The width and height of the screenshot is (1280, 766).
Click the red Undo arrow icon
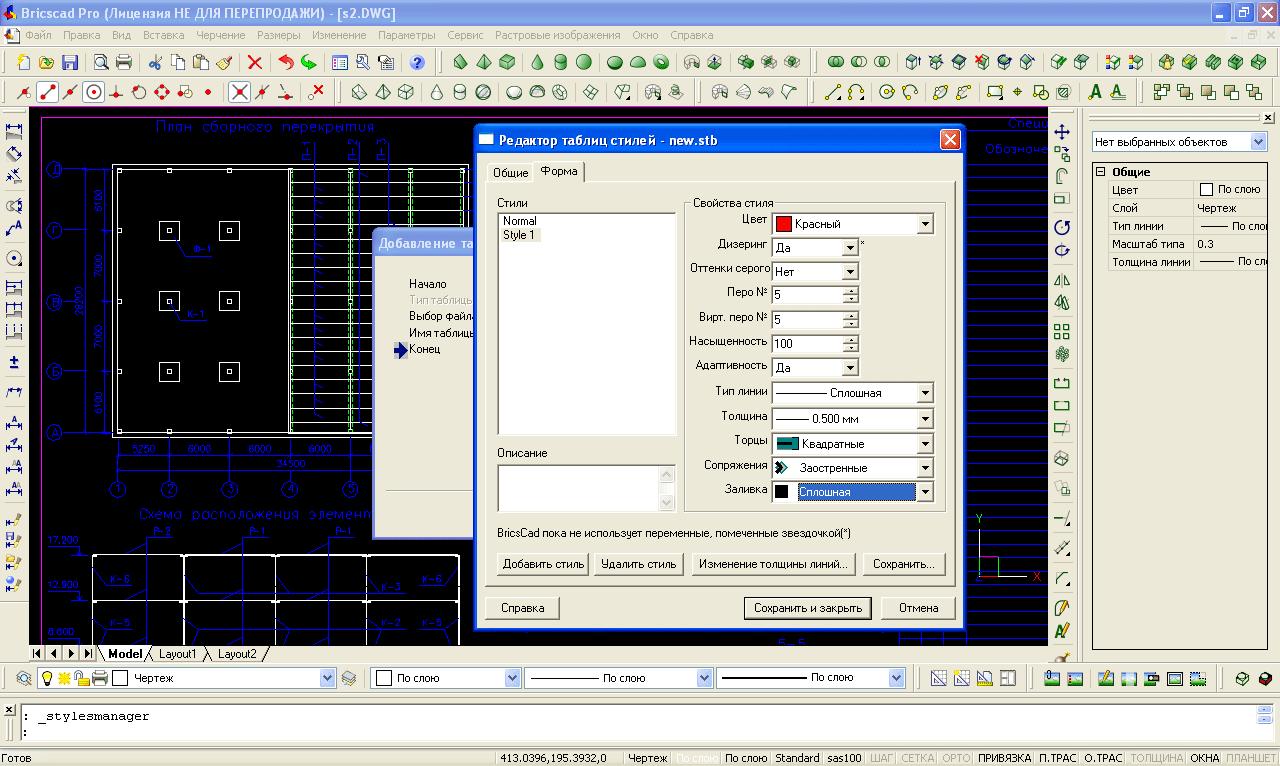pos(286,62)
